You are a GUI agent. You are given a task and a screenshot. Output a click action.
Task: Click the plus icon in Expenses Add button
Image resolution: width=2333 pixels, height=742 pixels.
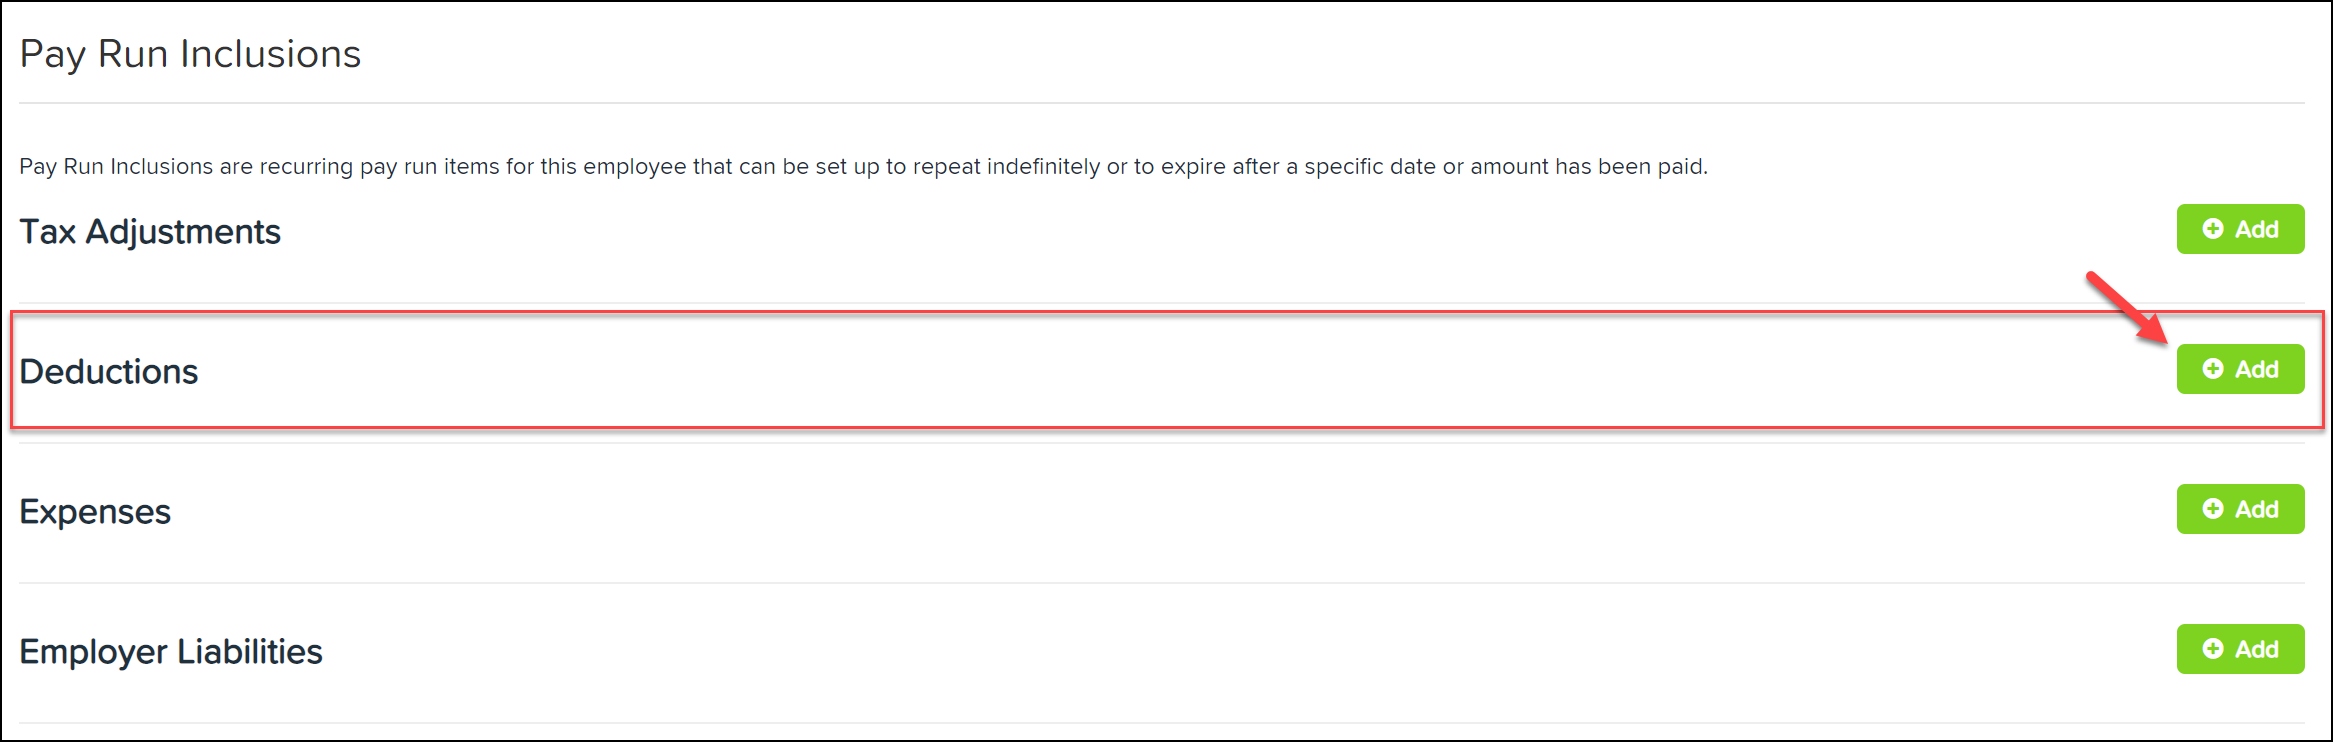(2213, 509)
